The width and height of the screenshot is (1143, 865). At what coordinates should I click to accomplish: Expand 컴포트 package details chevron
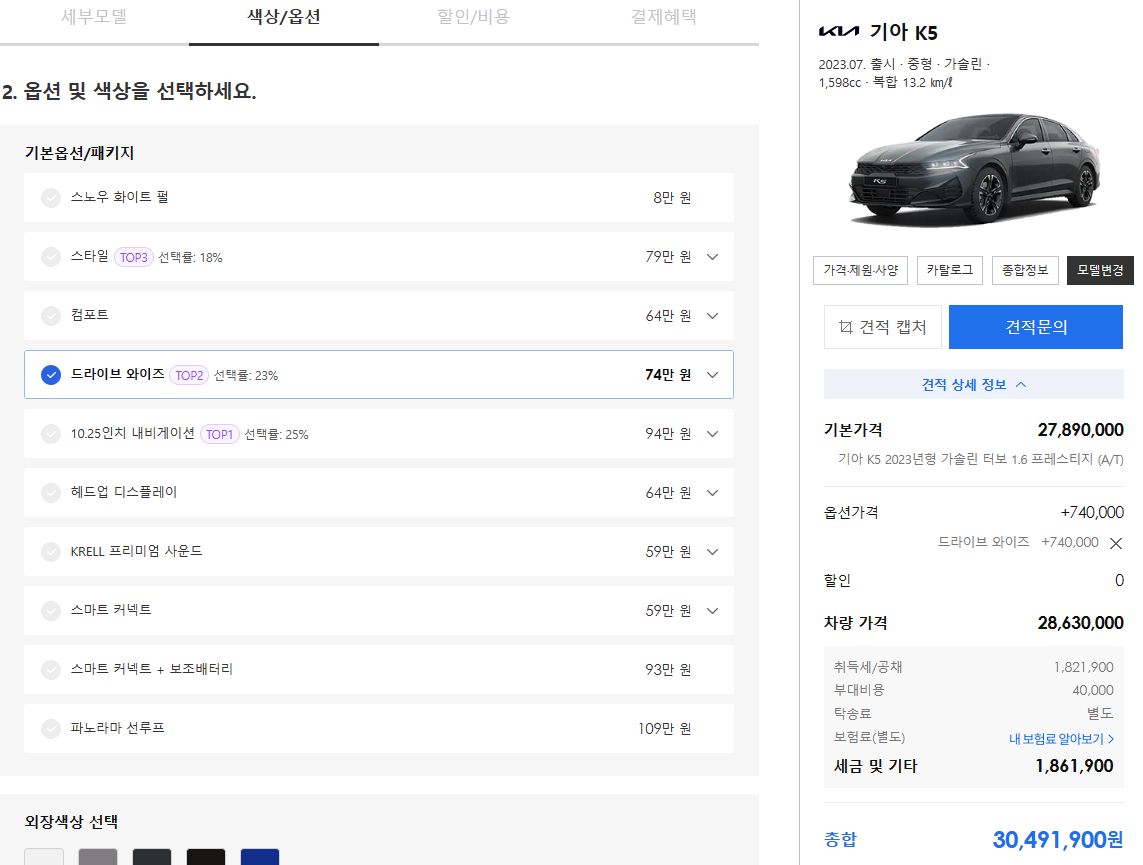click(713, 316)
